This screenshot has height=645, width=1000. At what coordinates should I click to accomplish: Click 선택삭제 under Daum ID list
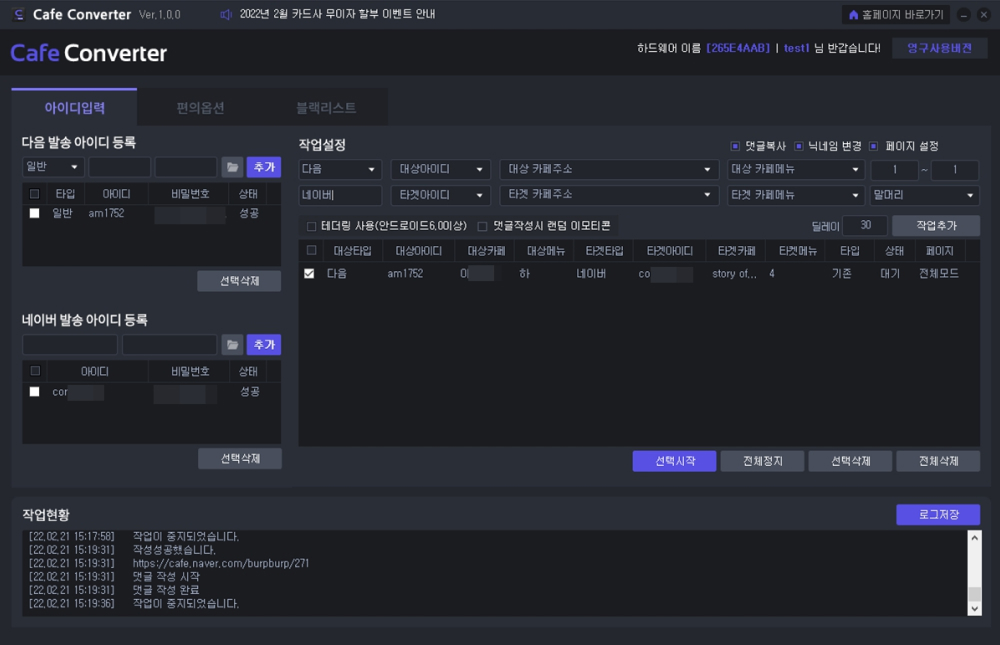239,281
